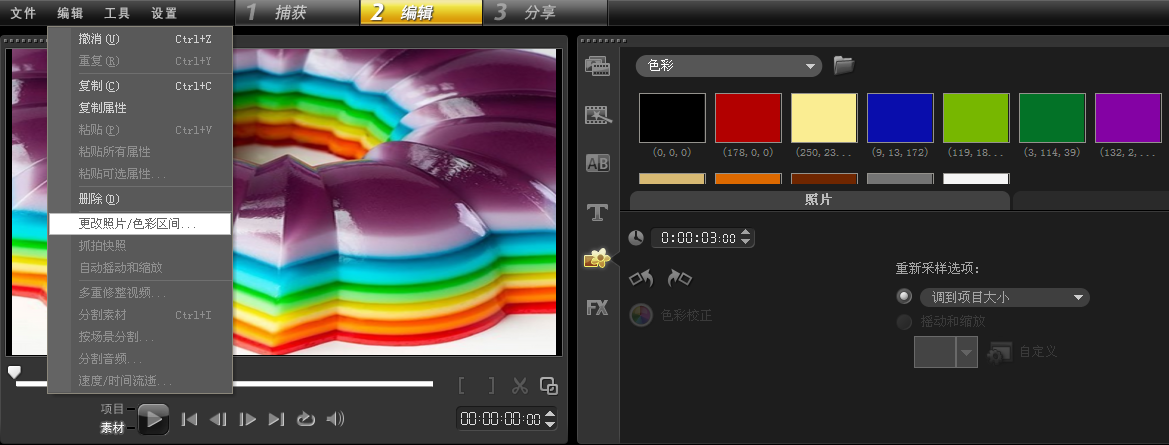Select the black (0, 0, 0) swatch
The image size is (1169, 445).
tap(672, 118)
